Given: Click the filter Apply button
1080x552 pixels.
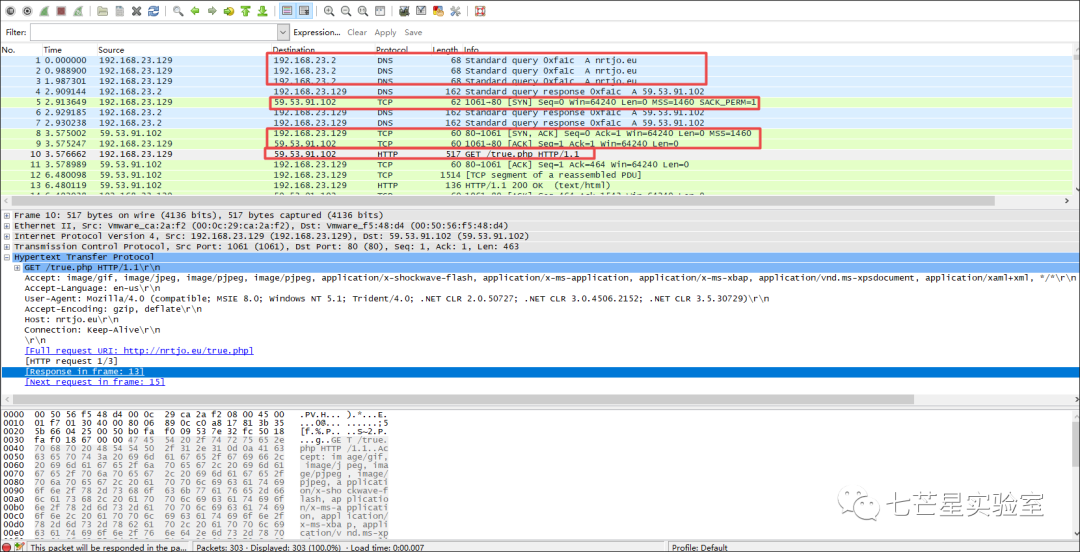Looking at the screenshot, I should coord(385,32).
